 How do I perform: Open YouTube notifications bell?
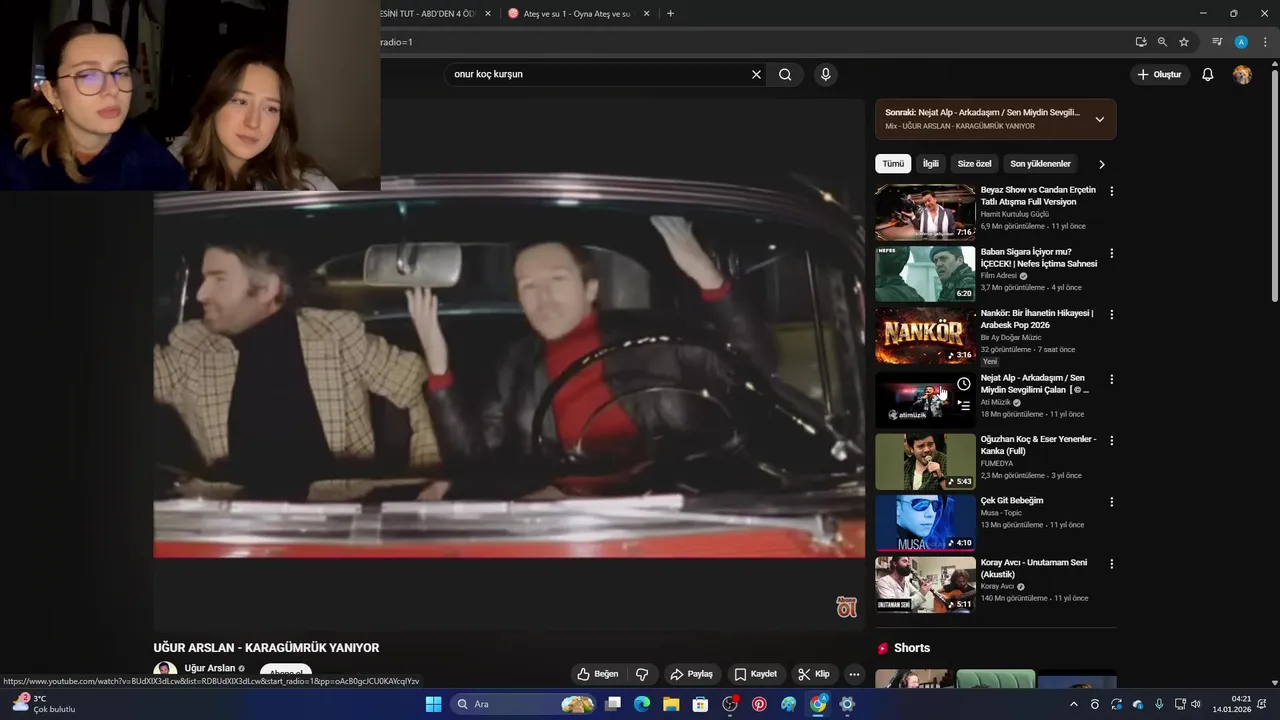click(x=1207, y=74)
